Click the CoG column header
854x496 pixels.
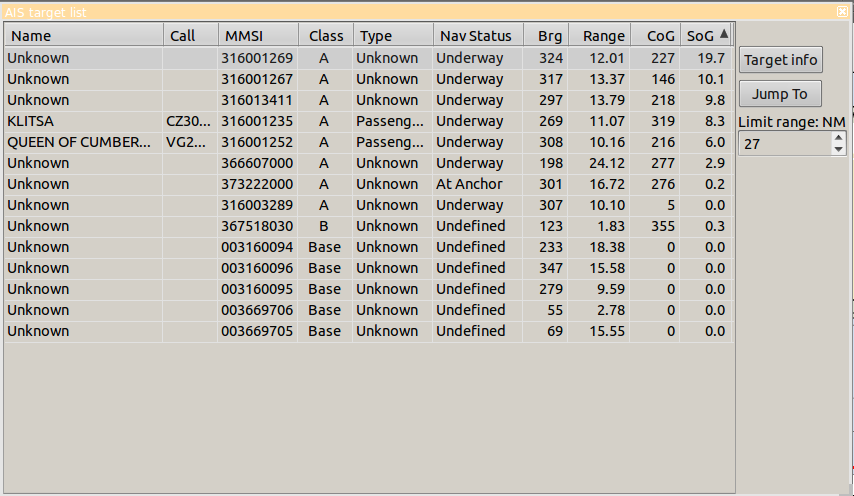655,36
